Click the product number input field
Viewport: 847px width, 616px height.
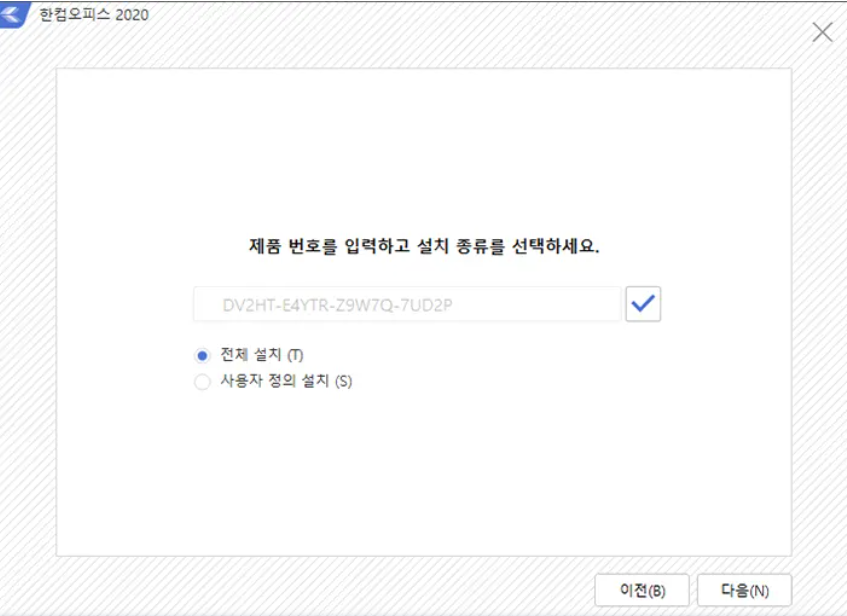coord(407,304)
